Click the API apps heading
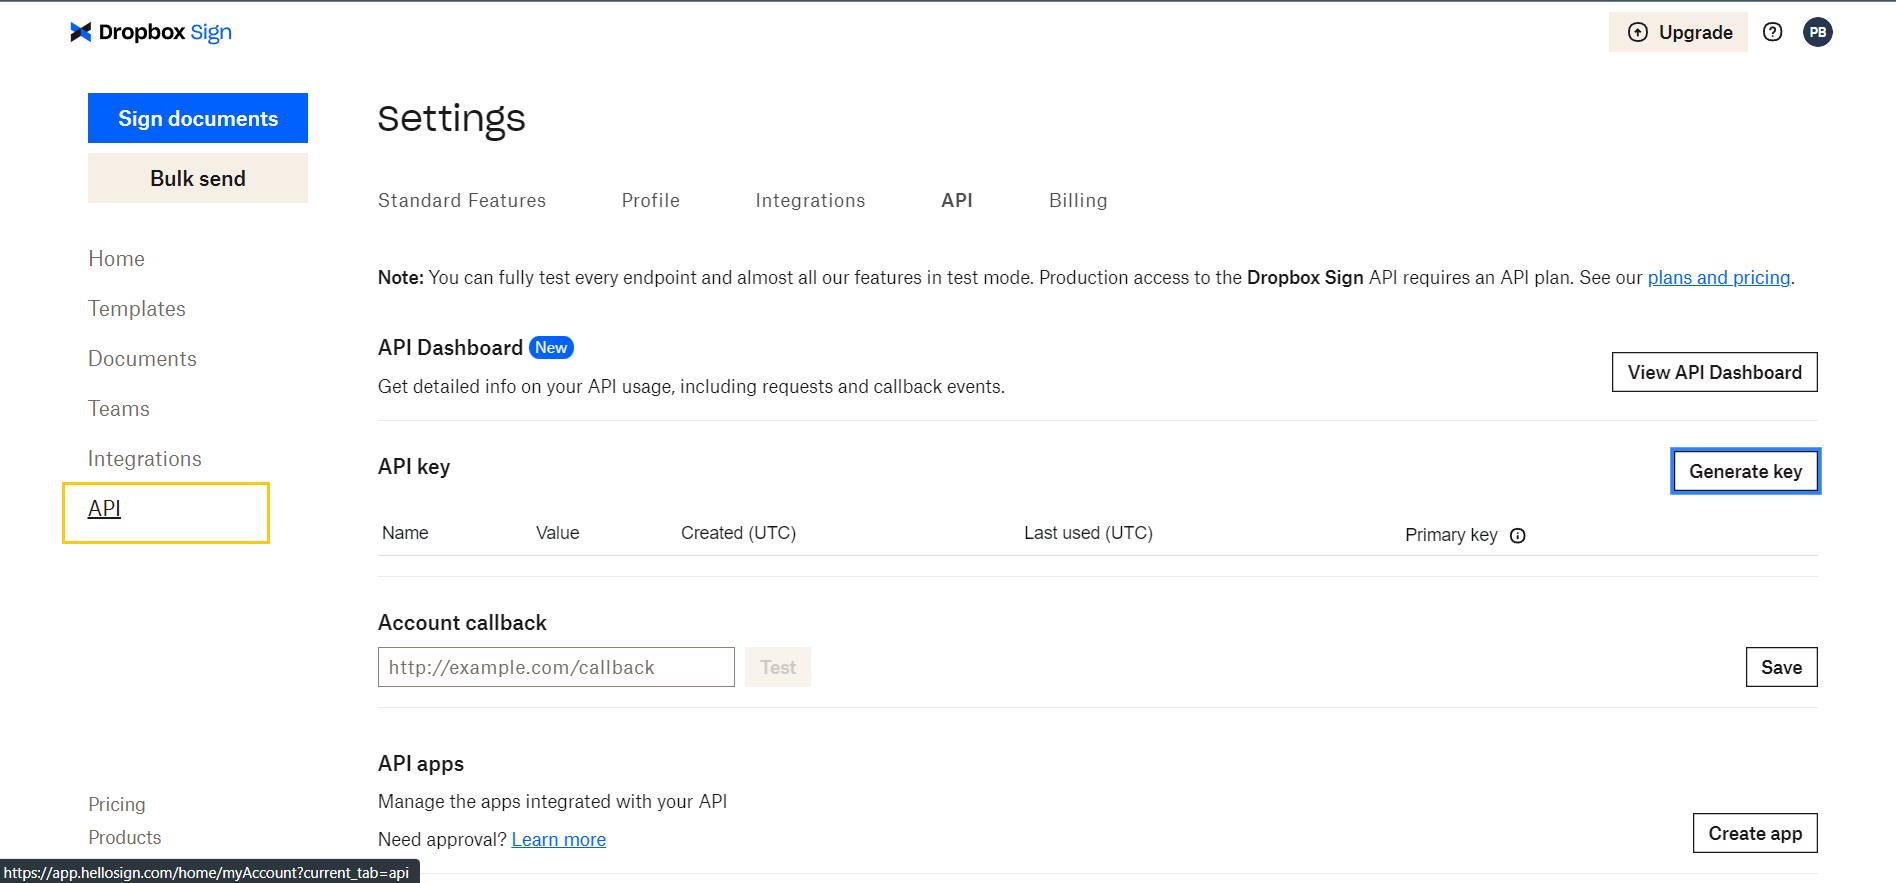This screenshot has width=1896, height=883. [x=421, y=764]
